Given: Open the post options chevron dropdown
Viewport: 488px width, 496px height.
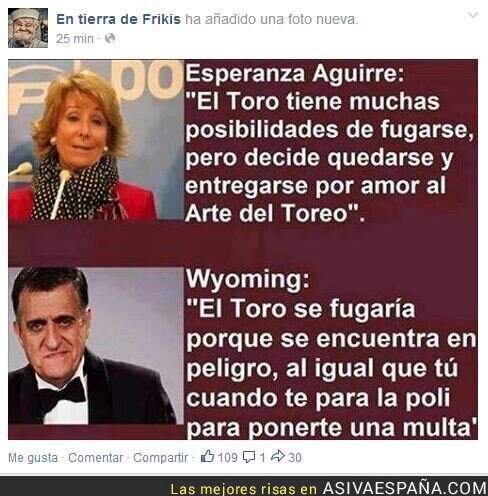Looking at the screenshot, I should point(473,15).
